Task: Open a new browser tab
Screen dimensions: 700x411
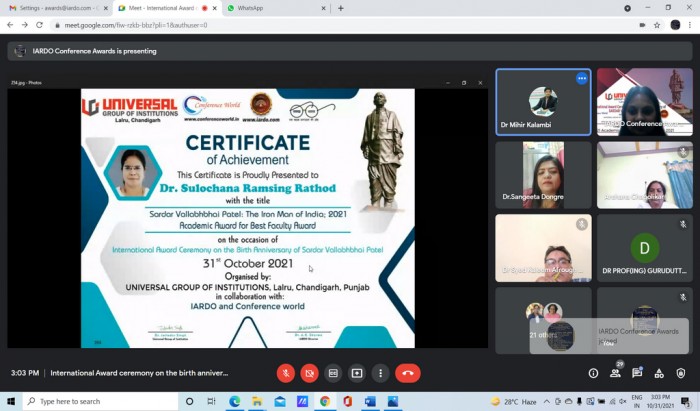Action: point(341,8)
